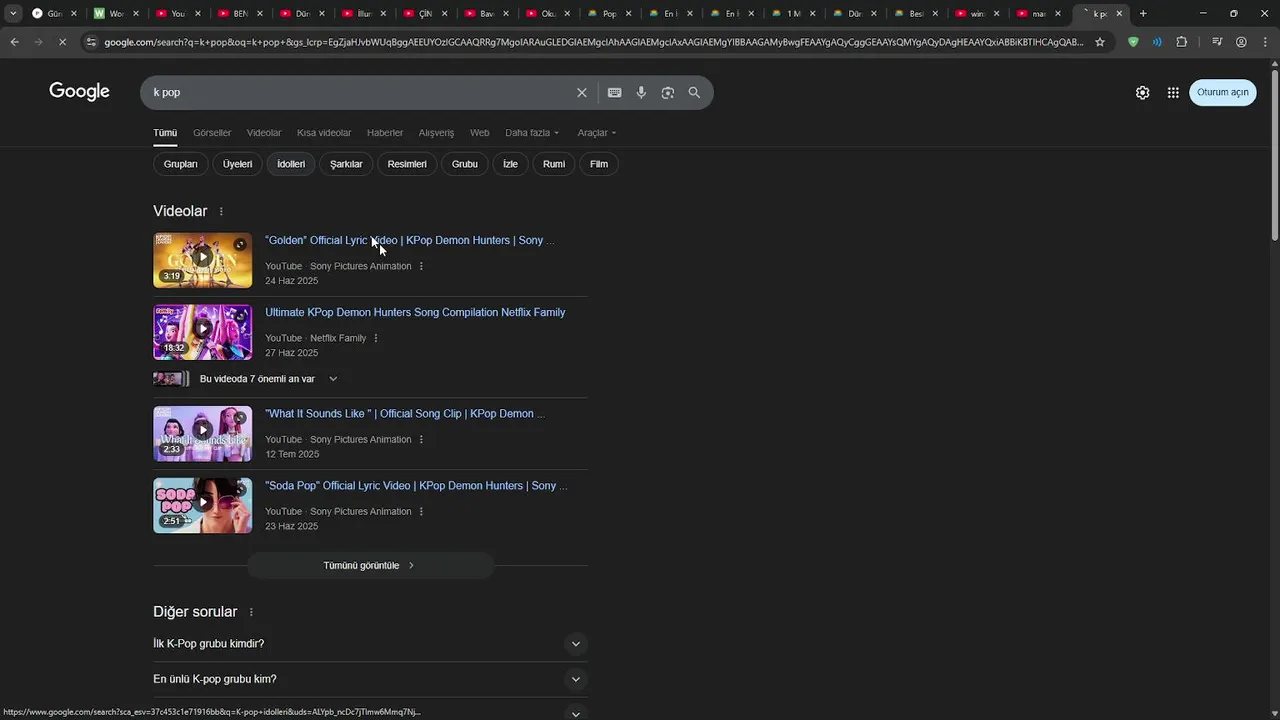Bookmark this page with the star icon

pos(1100,42)
